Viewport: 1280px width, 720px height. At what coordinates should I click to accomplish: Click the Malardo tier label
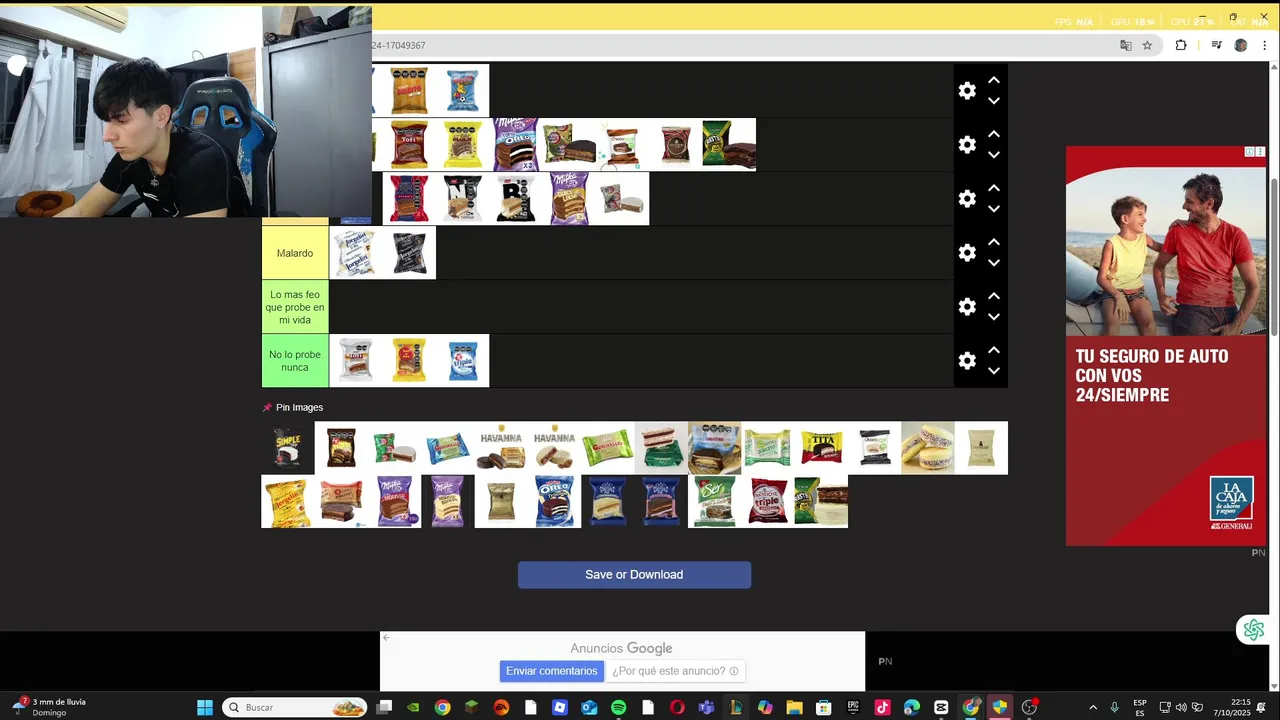point(295,253)
